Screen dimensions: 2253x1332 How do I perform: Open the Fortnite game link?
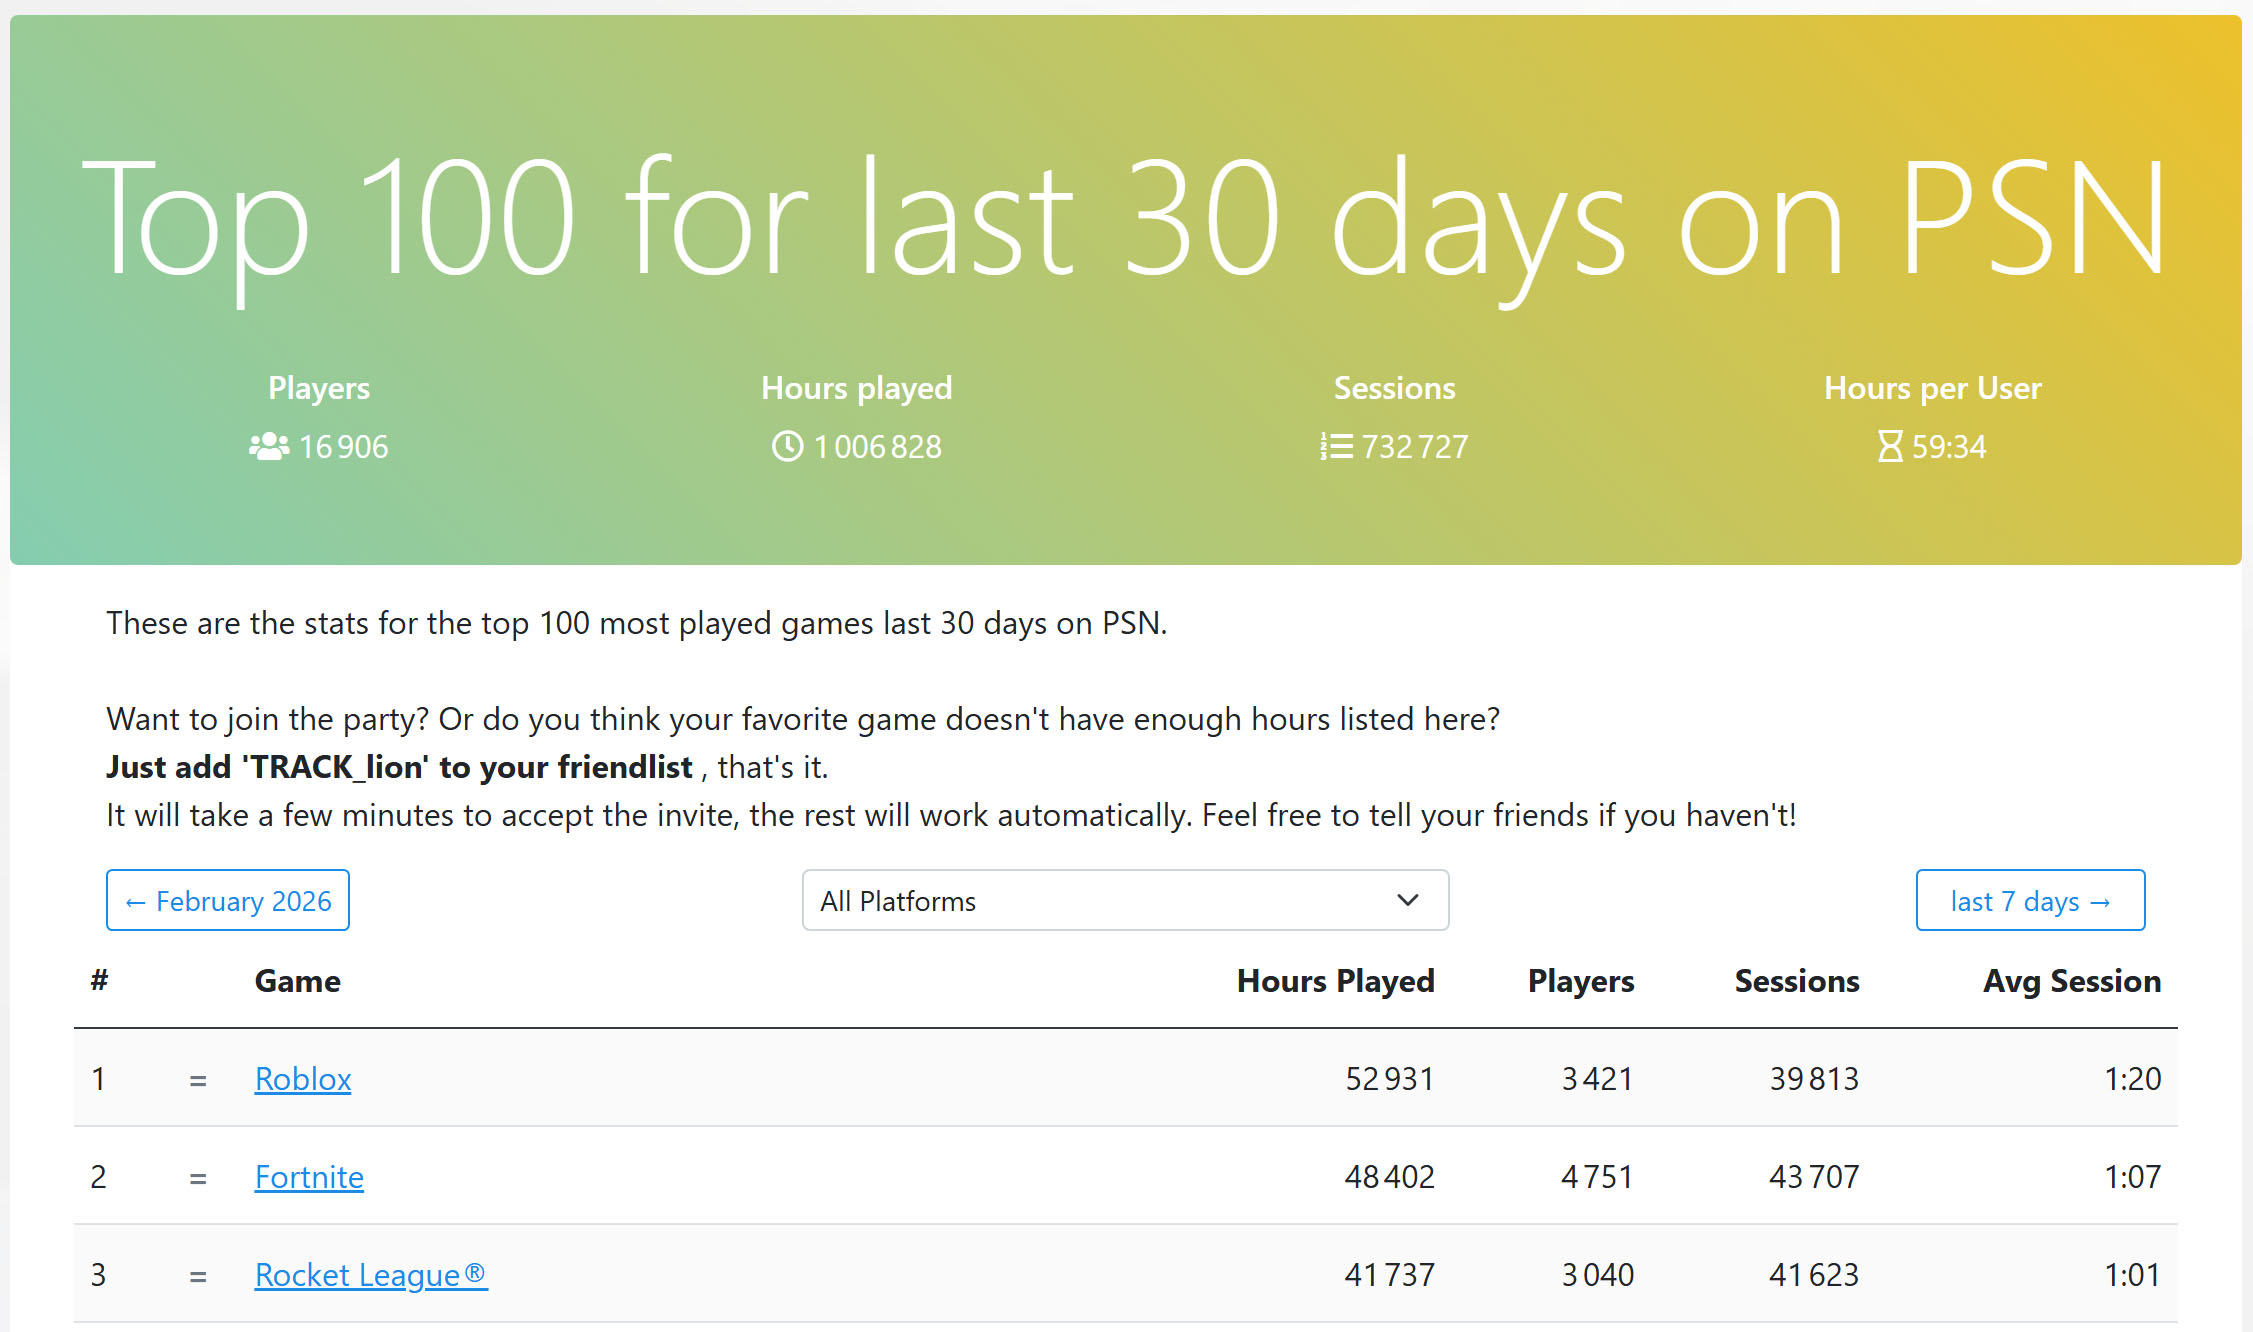[309, 1177]
